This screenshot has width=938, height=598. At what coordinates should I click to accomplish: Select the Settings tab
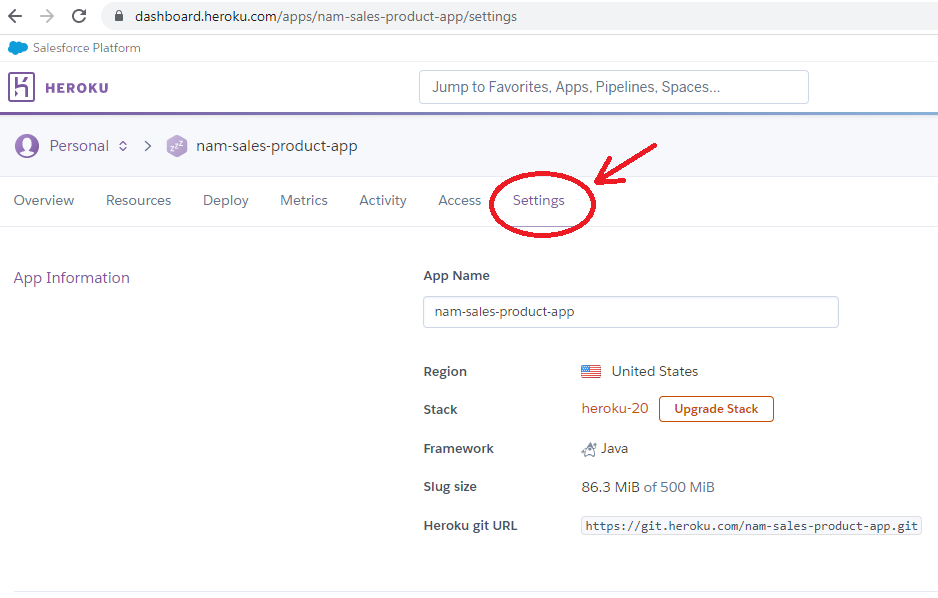coord(538,200)
